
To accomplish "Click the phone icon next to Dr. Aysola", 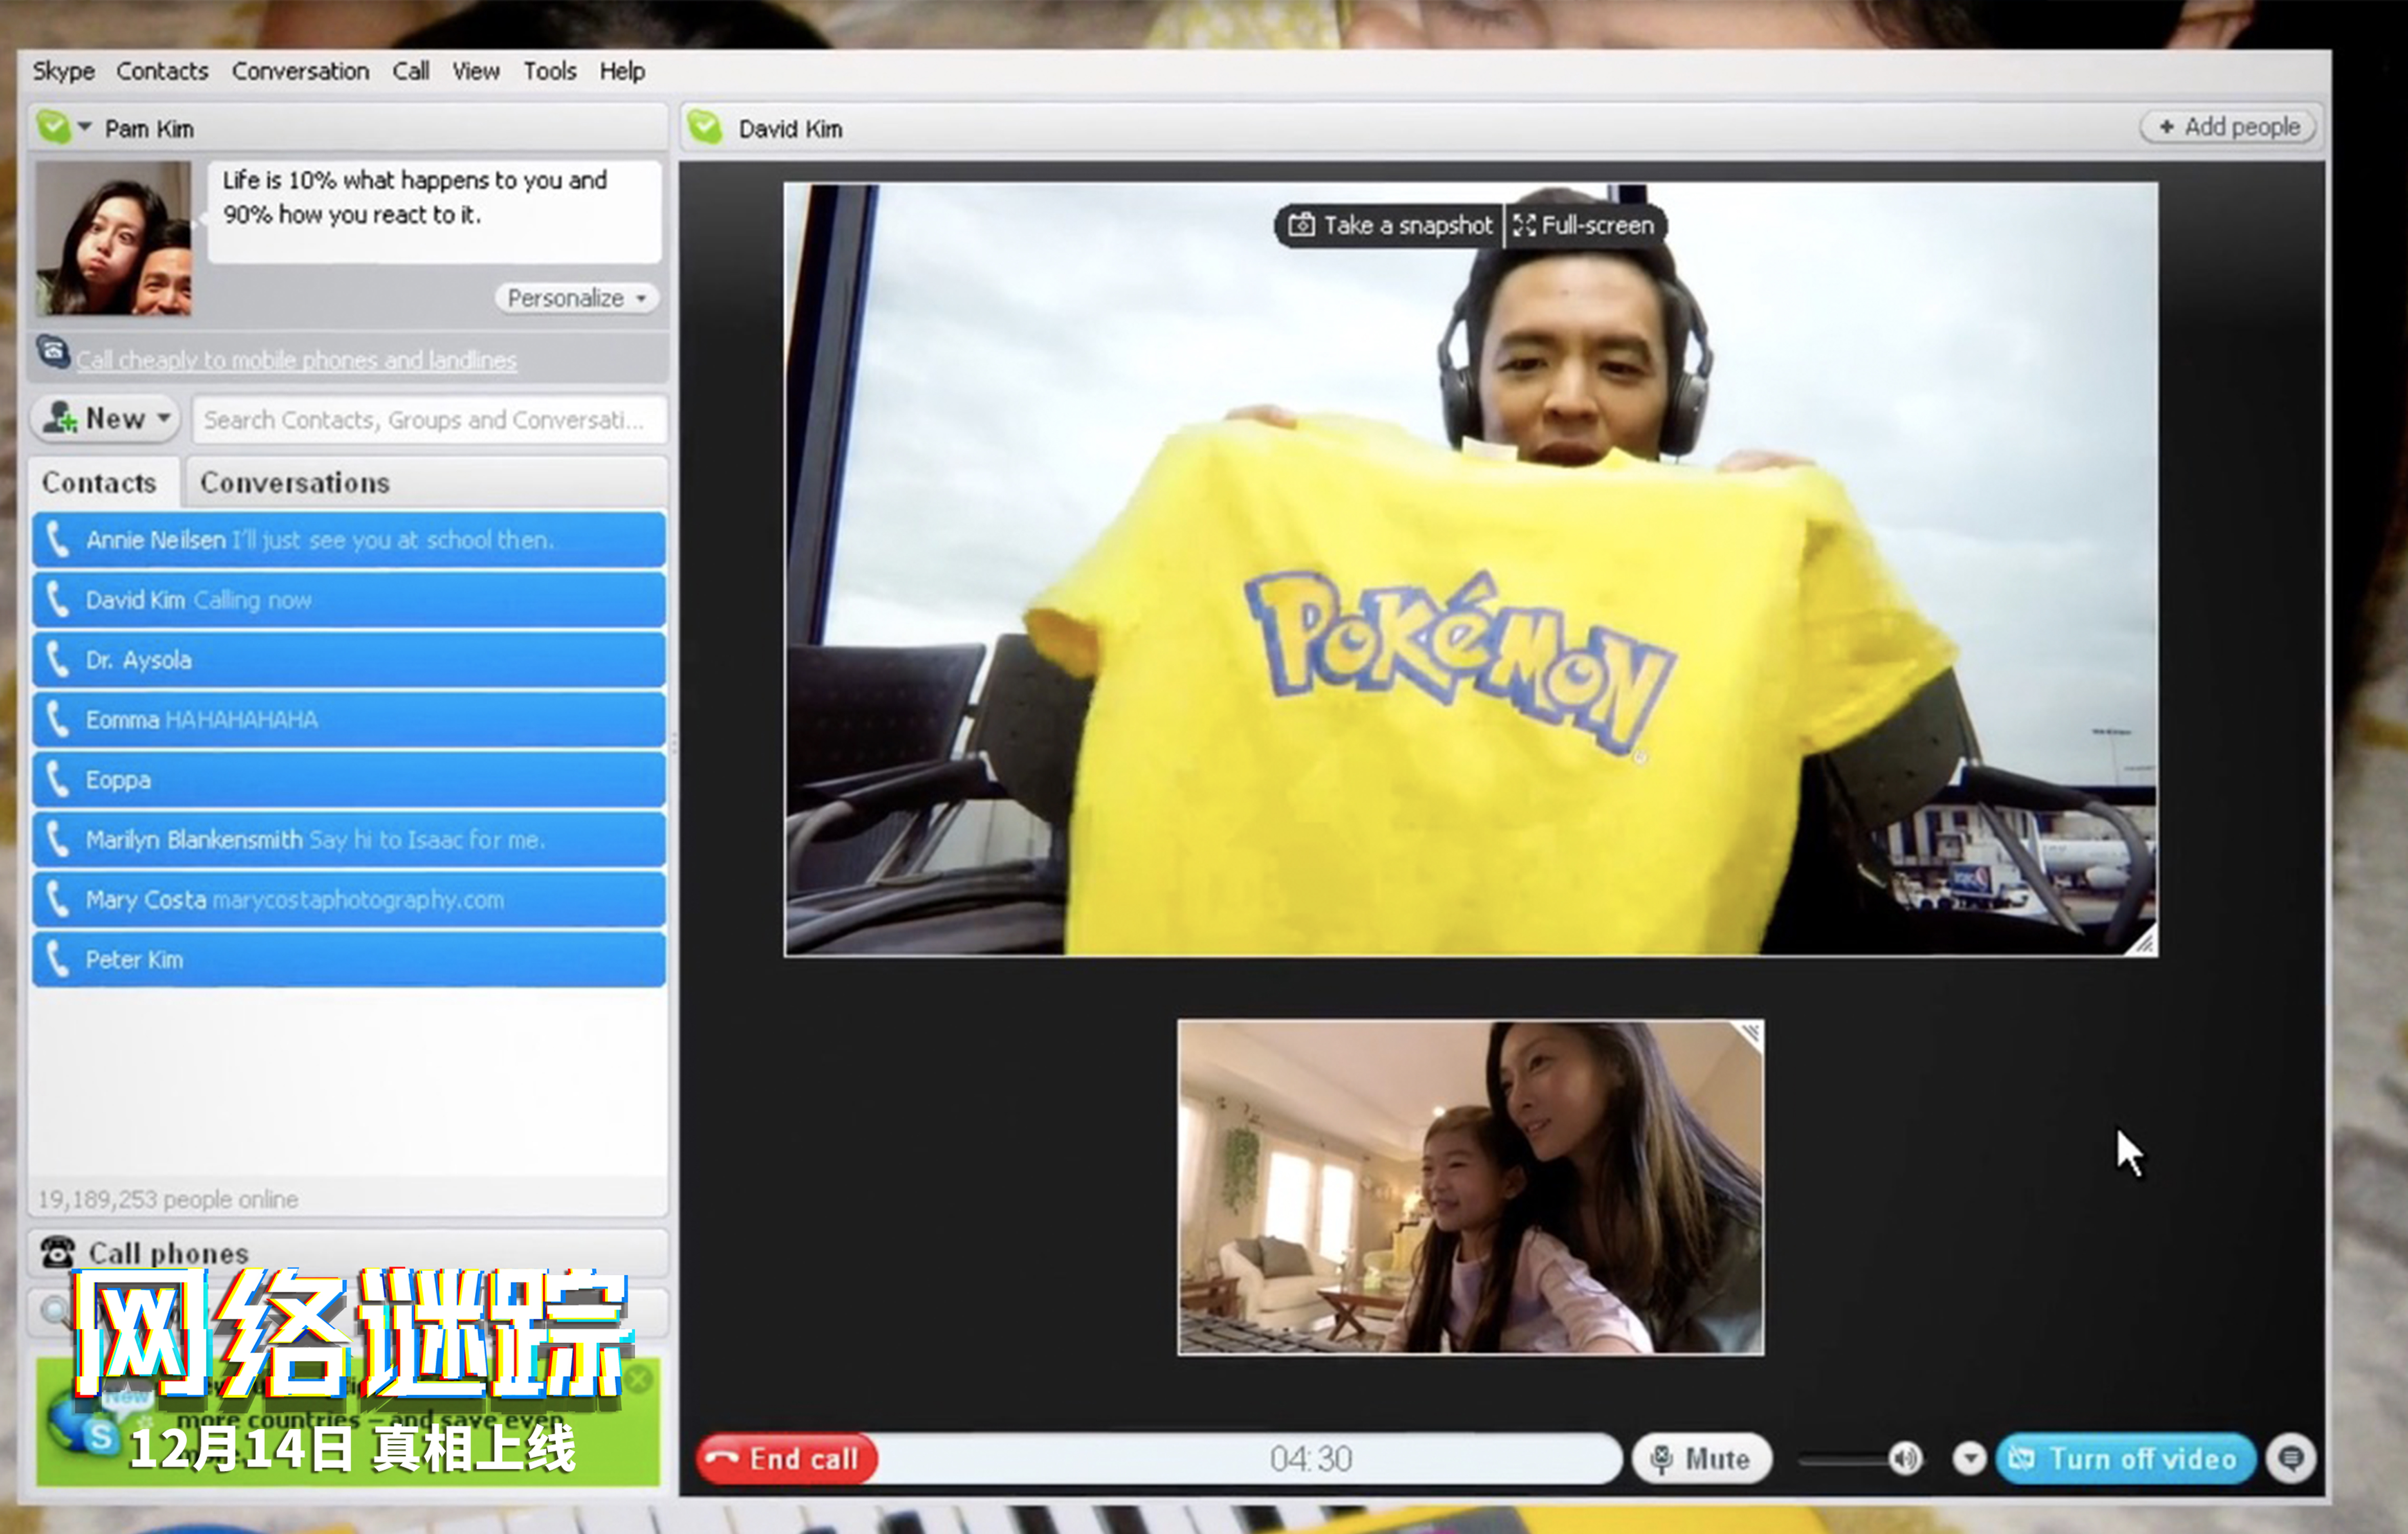I will point(58,660).
